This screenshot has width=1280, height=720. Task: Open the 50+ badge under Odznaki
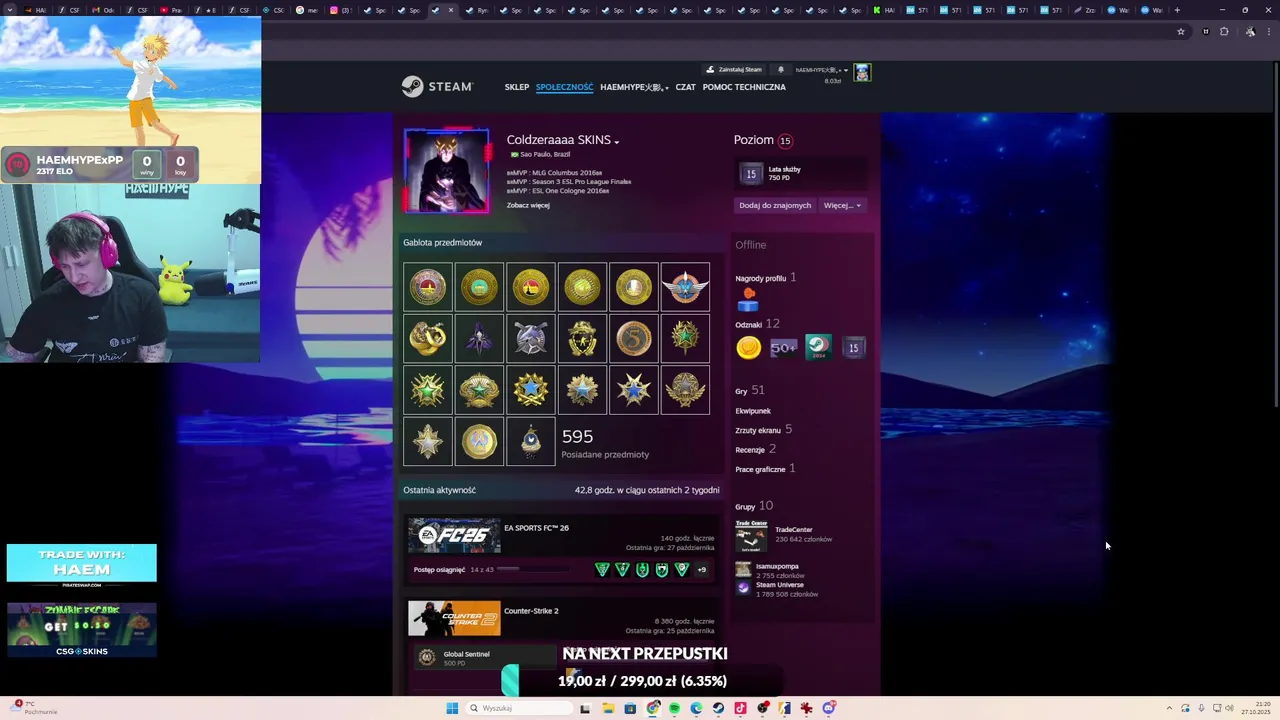[783, 348]
